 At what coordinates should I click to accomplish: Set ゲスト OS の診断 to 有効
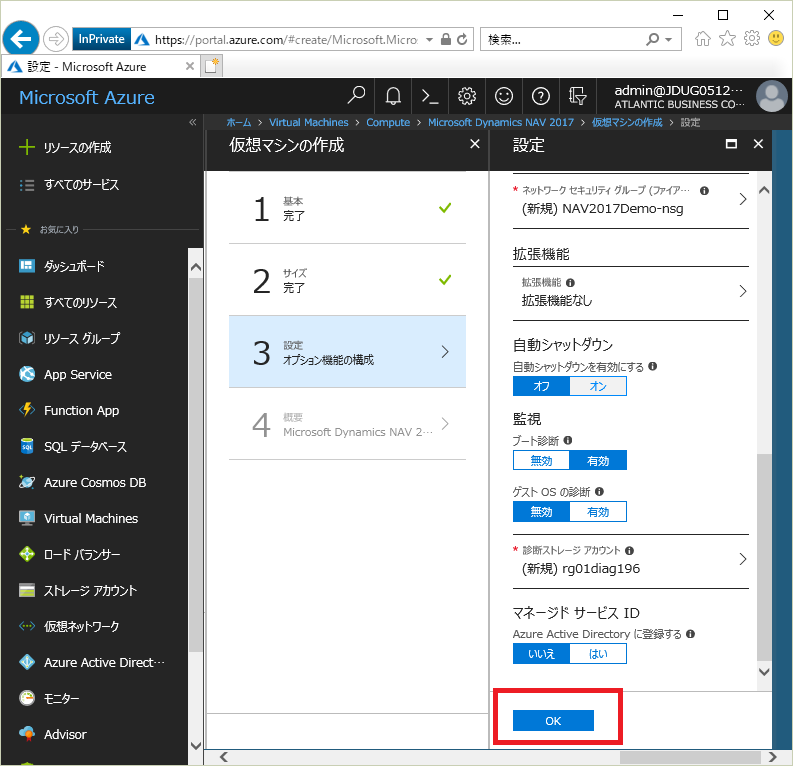pos(598,512)
